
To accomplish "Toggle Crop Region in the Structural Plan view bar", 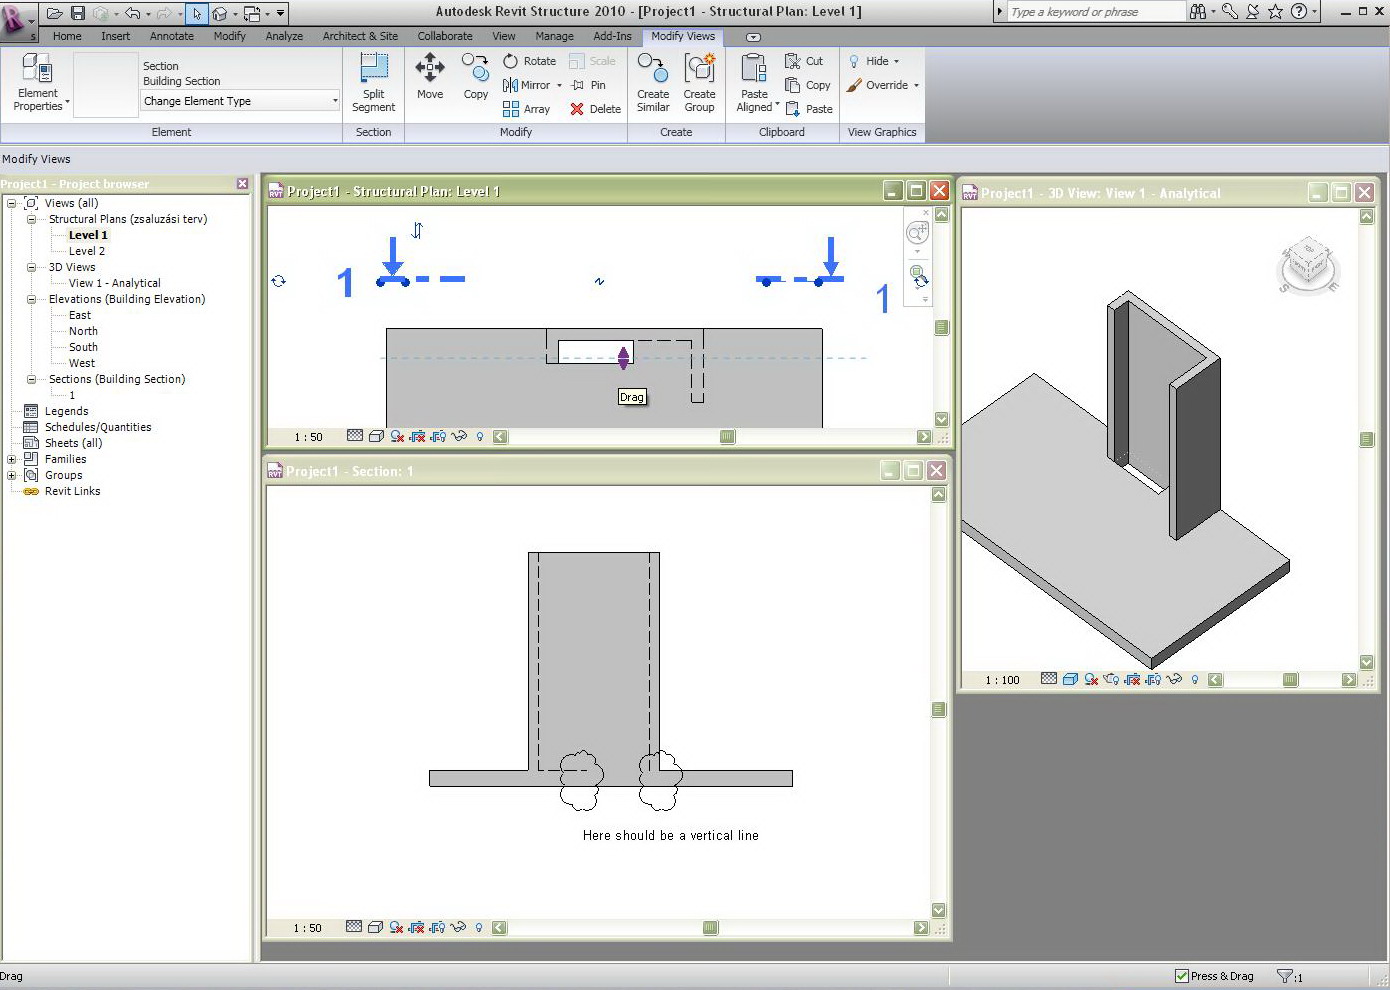I will click(418, 436).
